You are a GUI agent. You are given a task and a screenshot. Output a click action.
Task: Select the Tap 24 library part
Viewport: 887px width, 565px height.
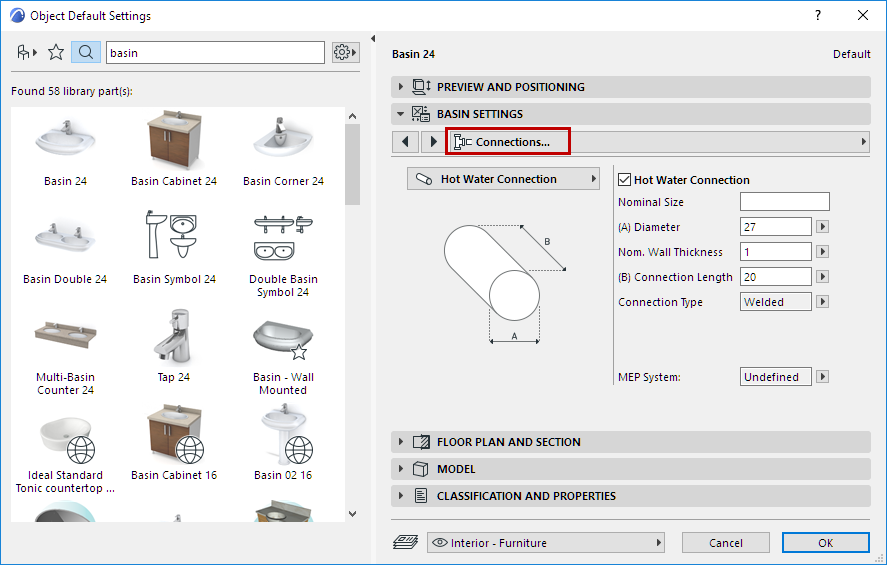[x=174, y=345]
